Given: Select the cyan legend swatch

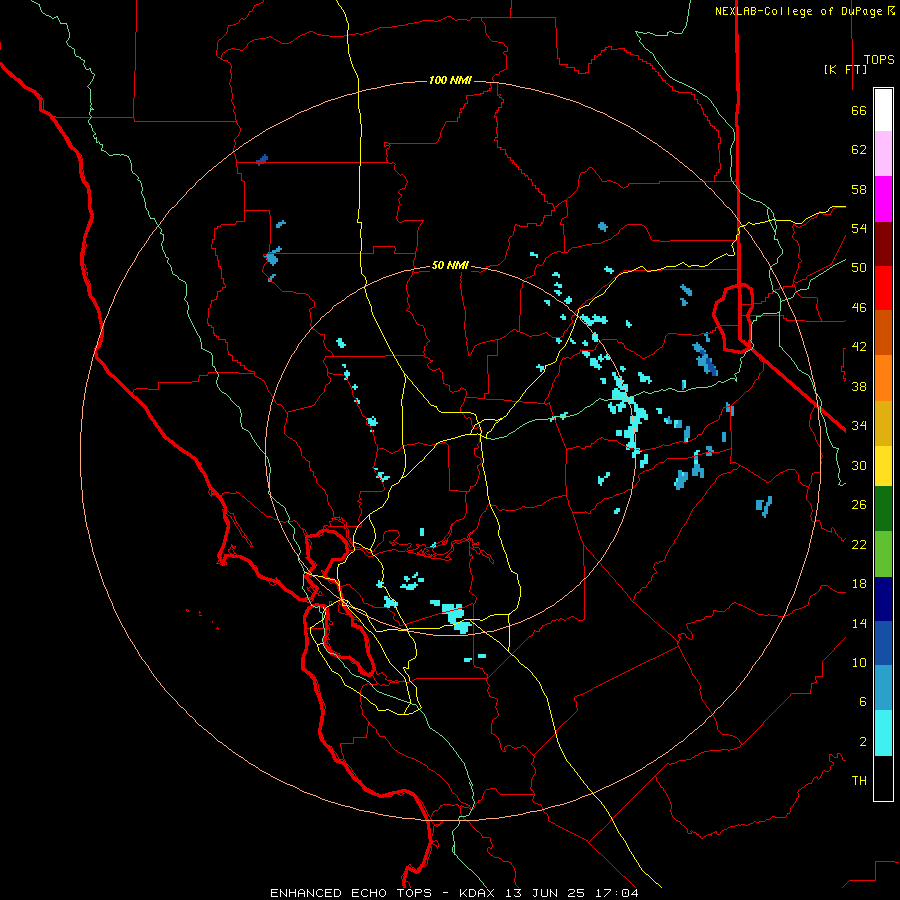Looking at the screenshot, I should coord(883,733).
